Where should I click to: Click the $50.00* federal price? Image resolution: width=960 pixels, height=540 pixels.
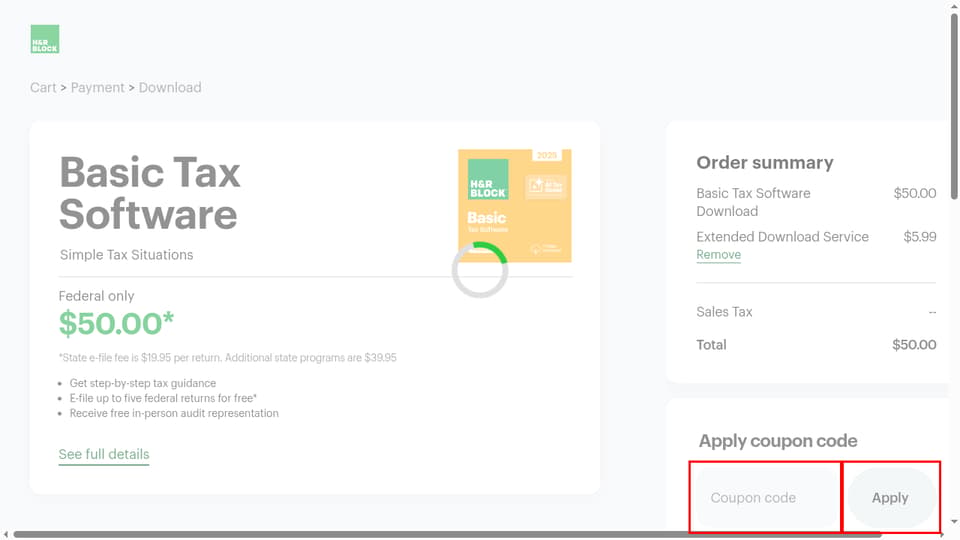116,323
